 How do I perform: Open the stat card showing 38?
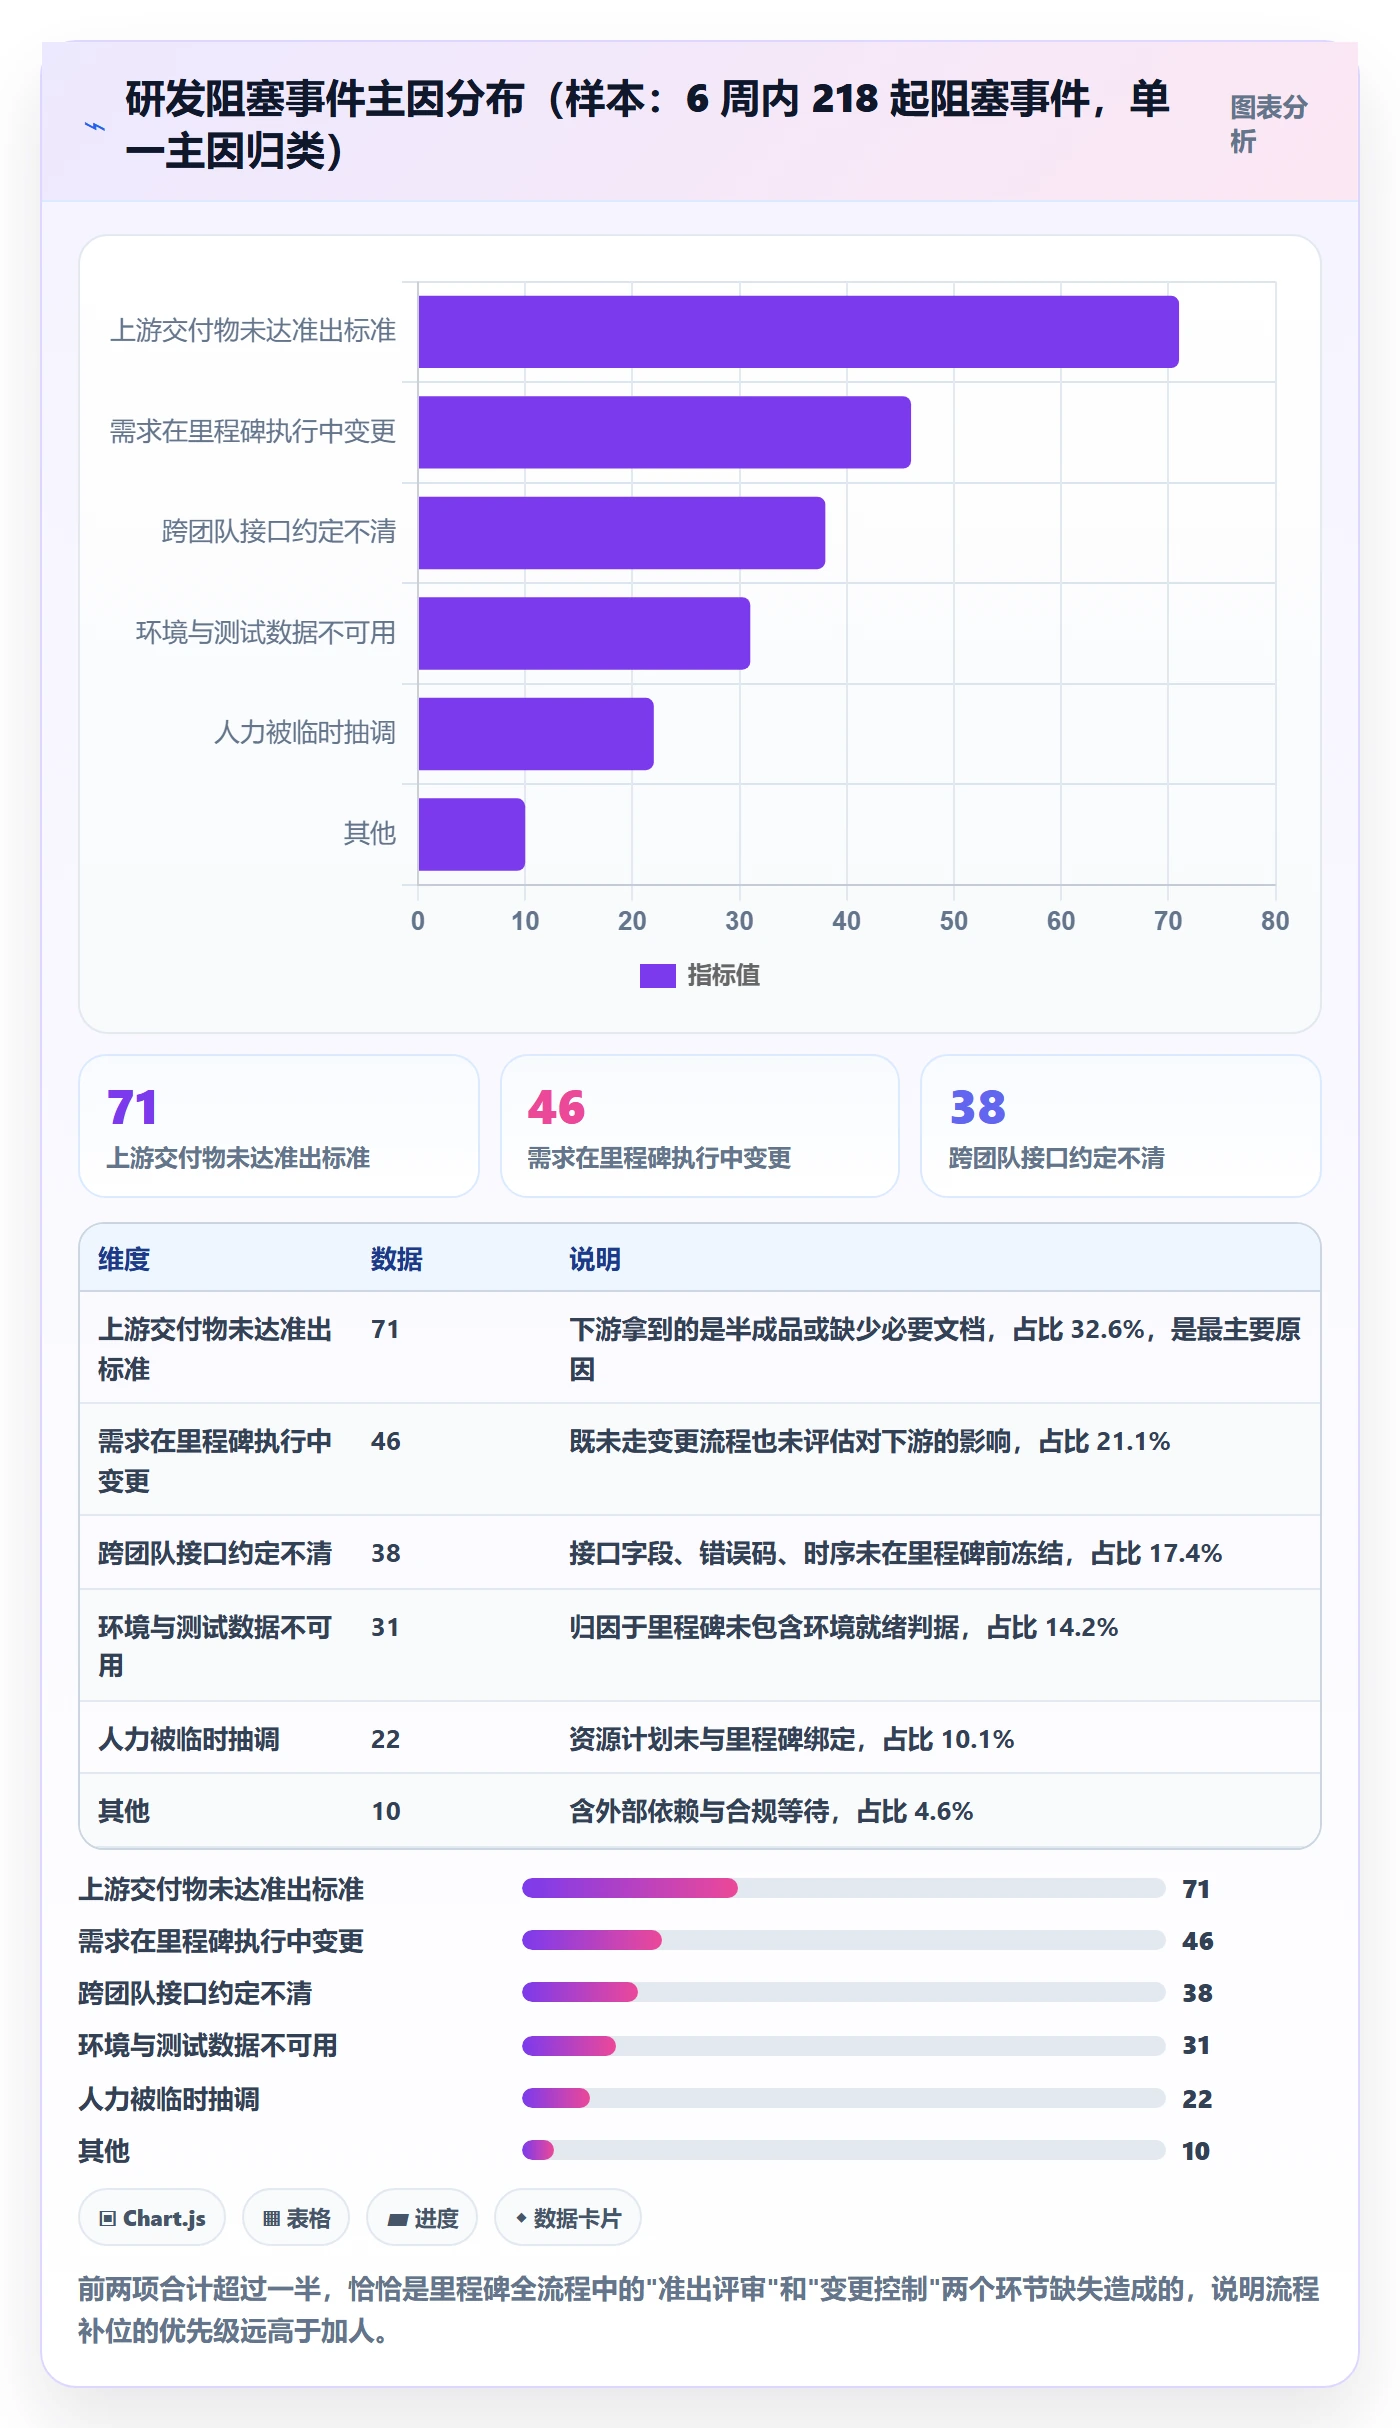coord(1121,1126)
